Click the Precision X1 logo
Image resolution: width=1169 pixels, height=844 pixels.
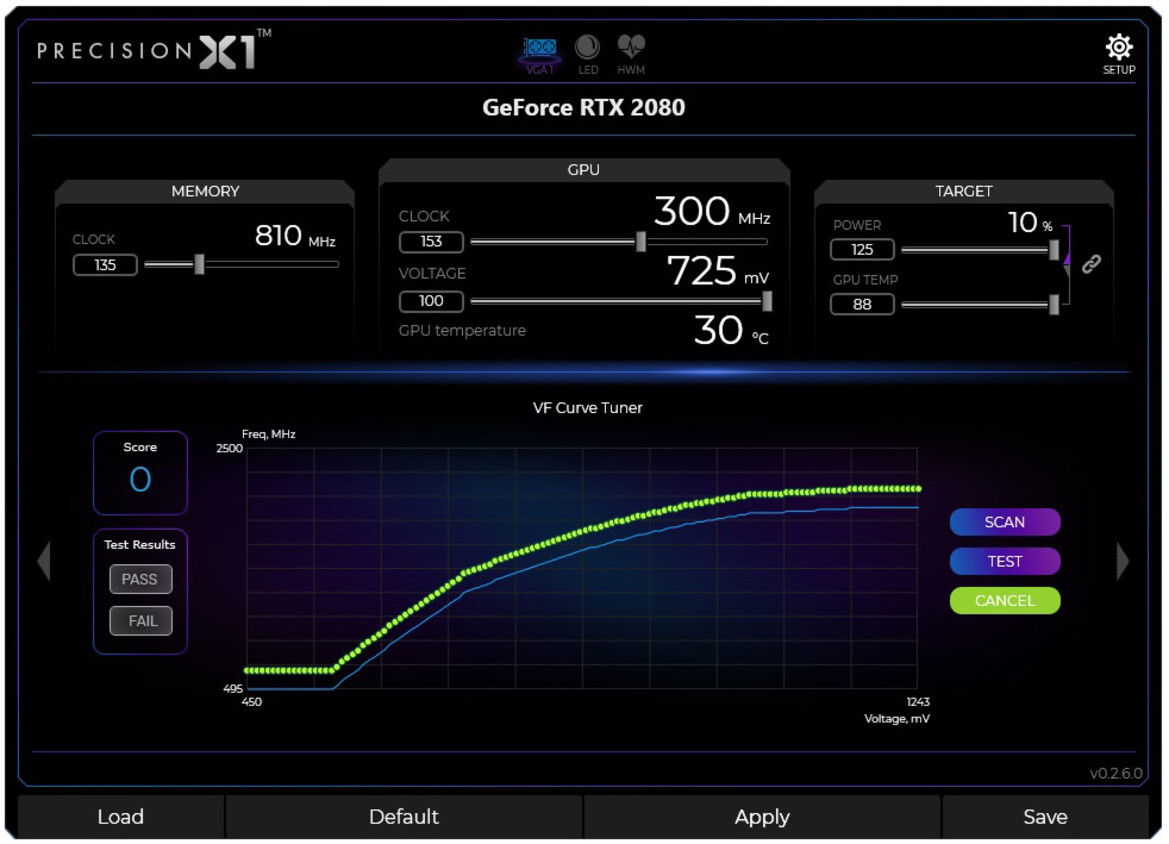(154, 50)
